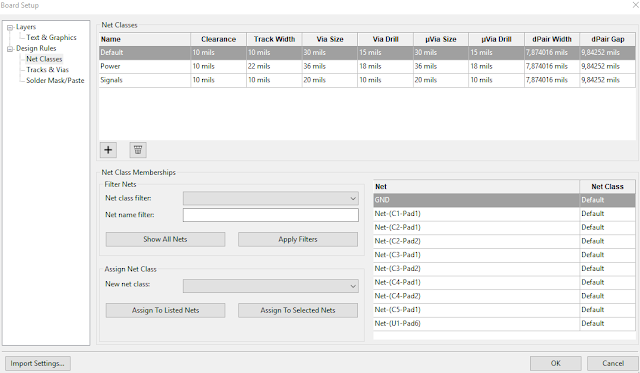Open the Net class filter dropdown

coord(271,198)
